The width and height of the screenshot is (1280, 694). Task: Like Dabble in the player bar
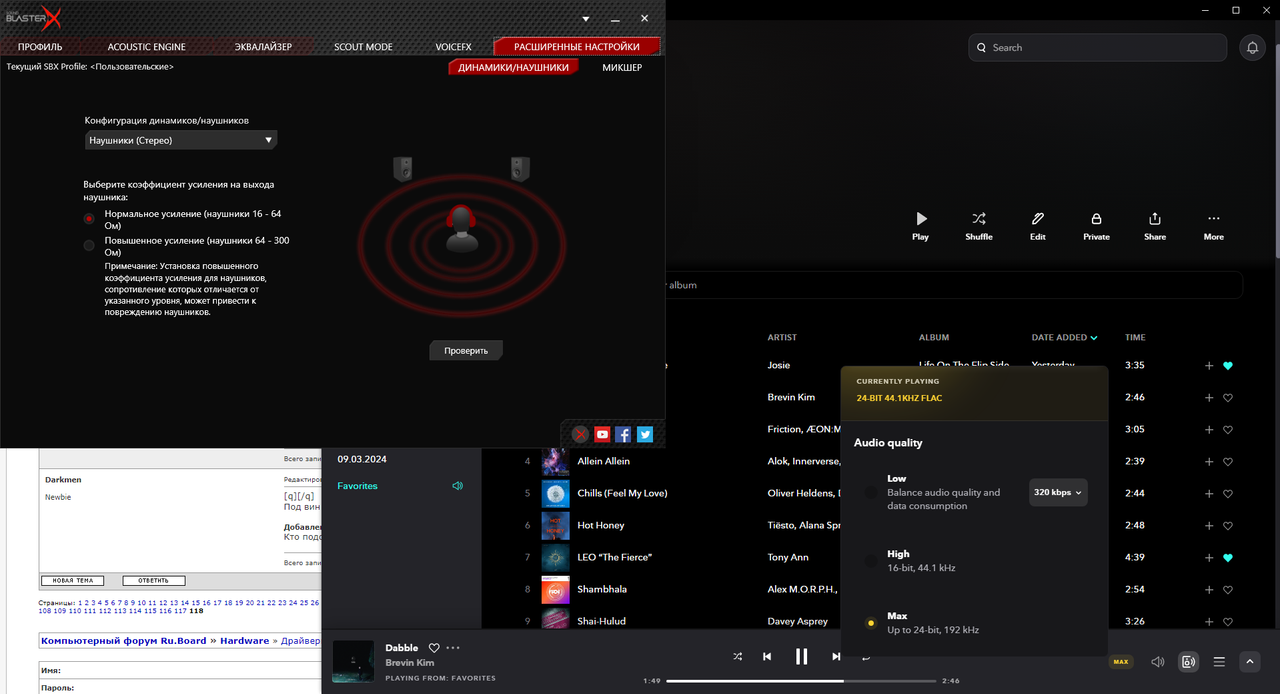[x=434, y=648]
